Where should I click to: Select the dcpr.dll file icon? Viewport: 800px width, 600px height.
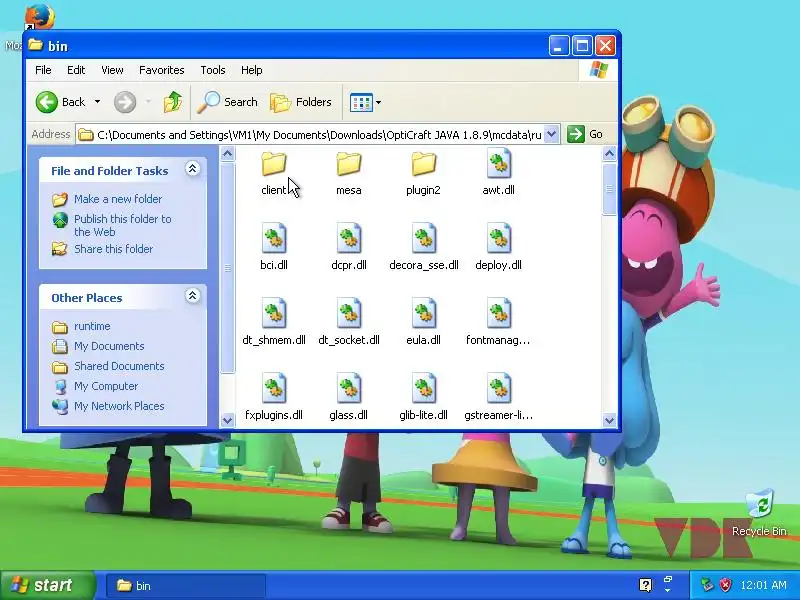click(349, 238)
